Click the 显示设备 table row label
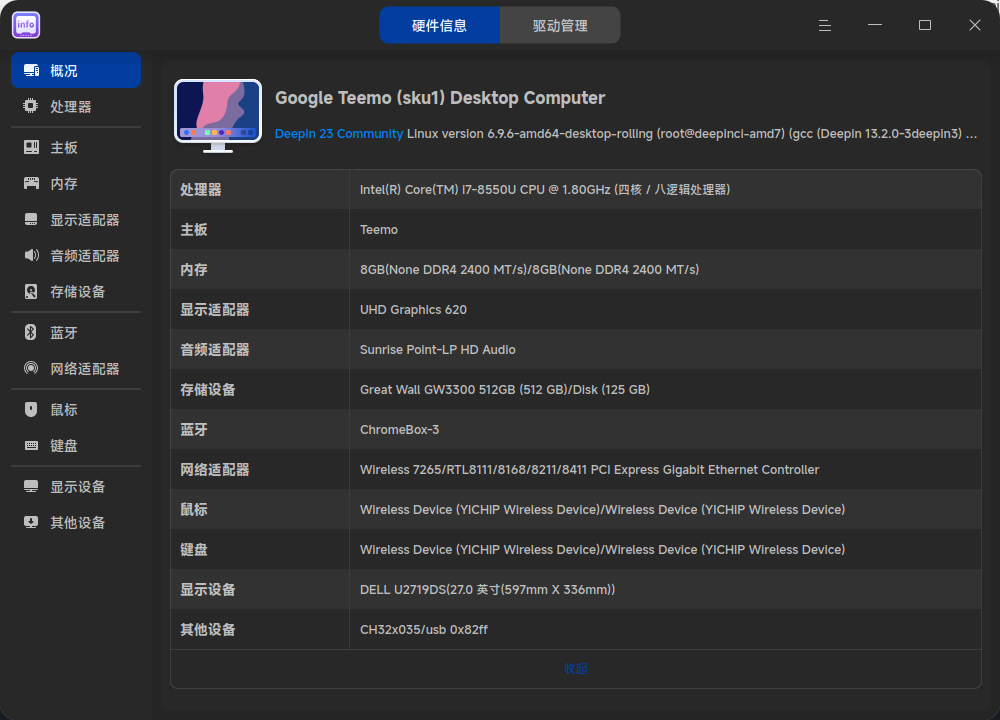This screenshot has width=1000, height=720. (x=208, y=590)
